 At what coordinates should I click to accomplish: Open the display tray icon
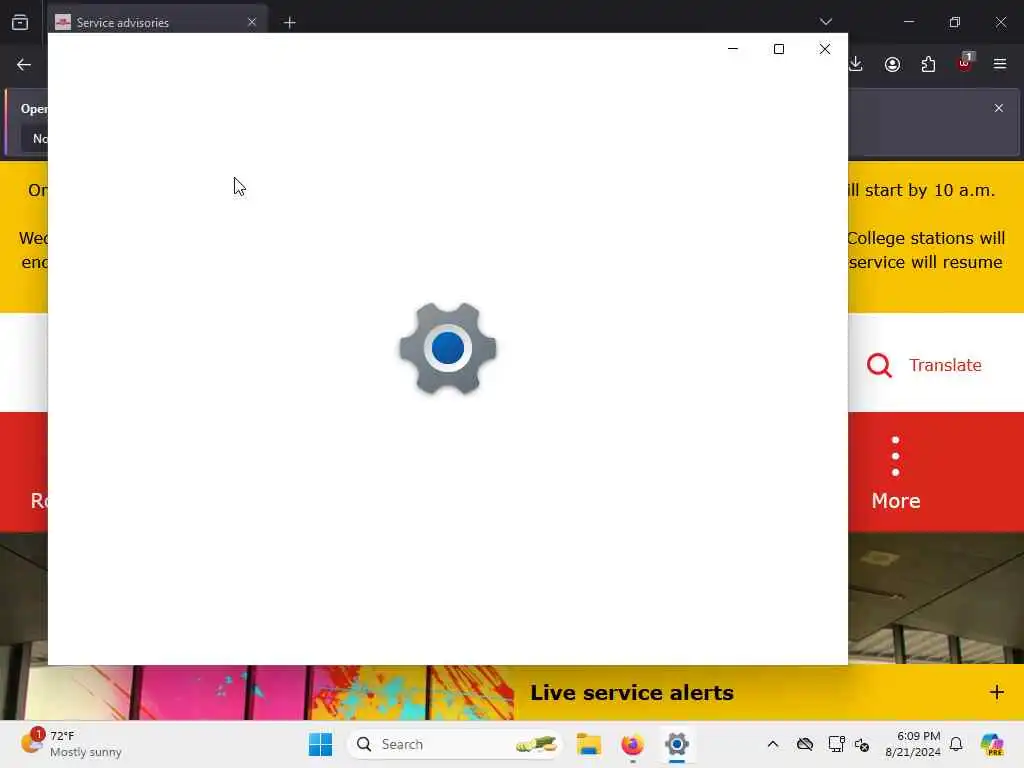point(836,744)
